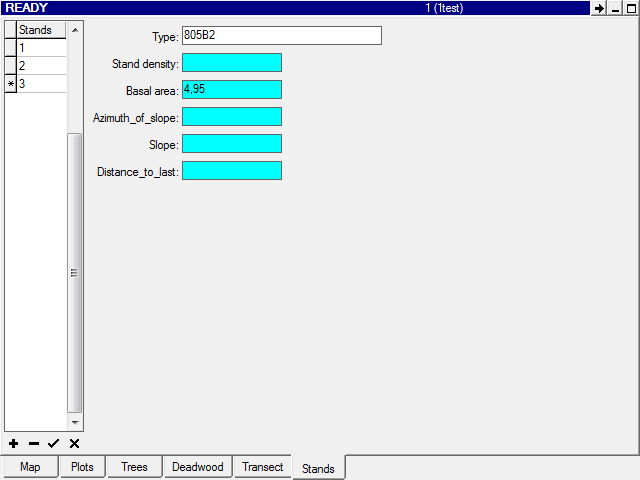Click the Type input field
The height and width of the screenshot is (480, 640).
[281, 36]
